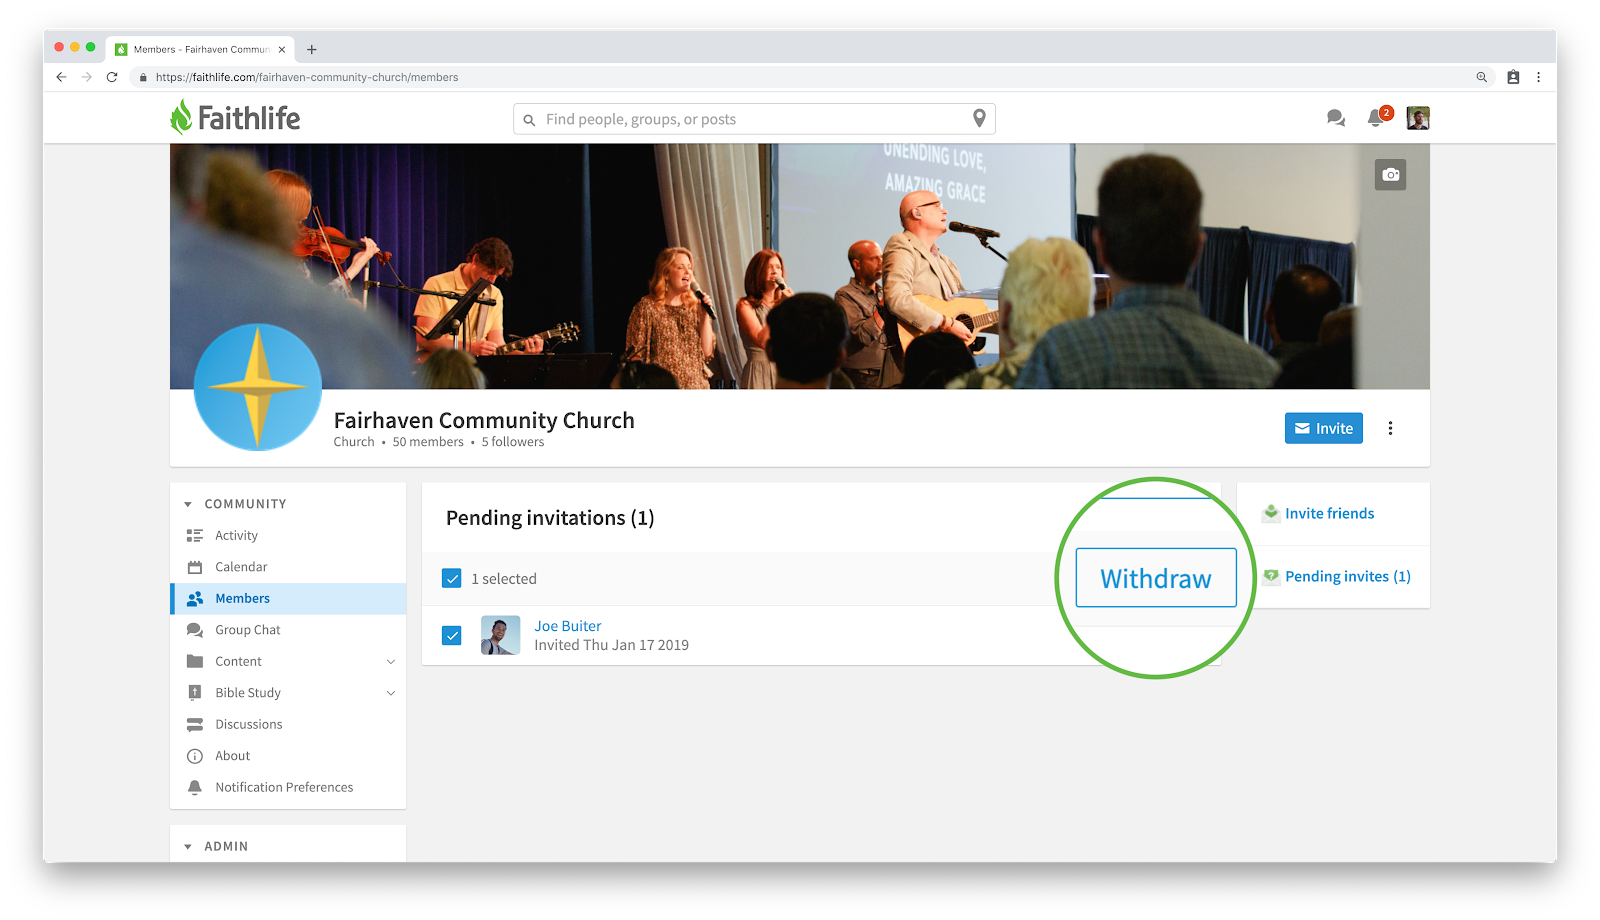Click the Content folder icon
1600x920 pixels.
195,661
